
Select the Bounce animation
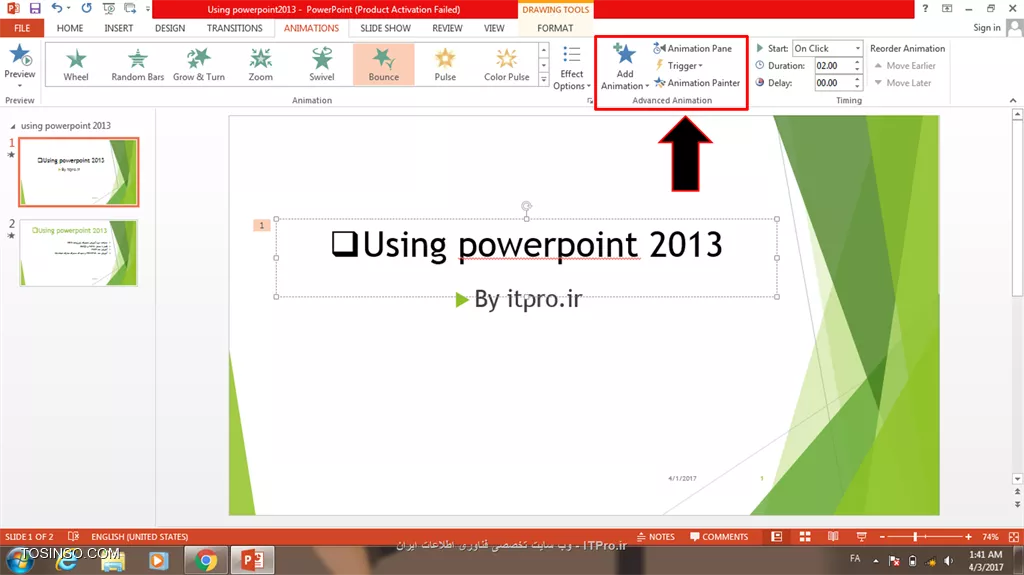(383, 65)
